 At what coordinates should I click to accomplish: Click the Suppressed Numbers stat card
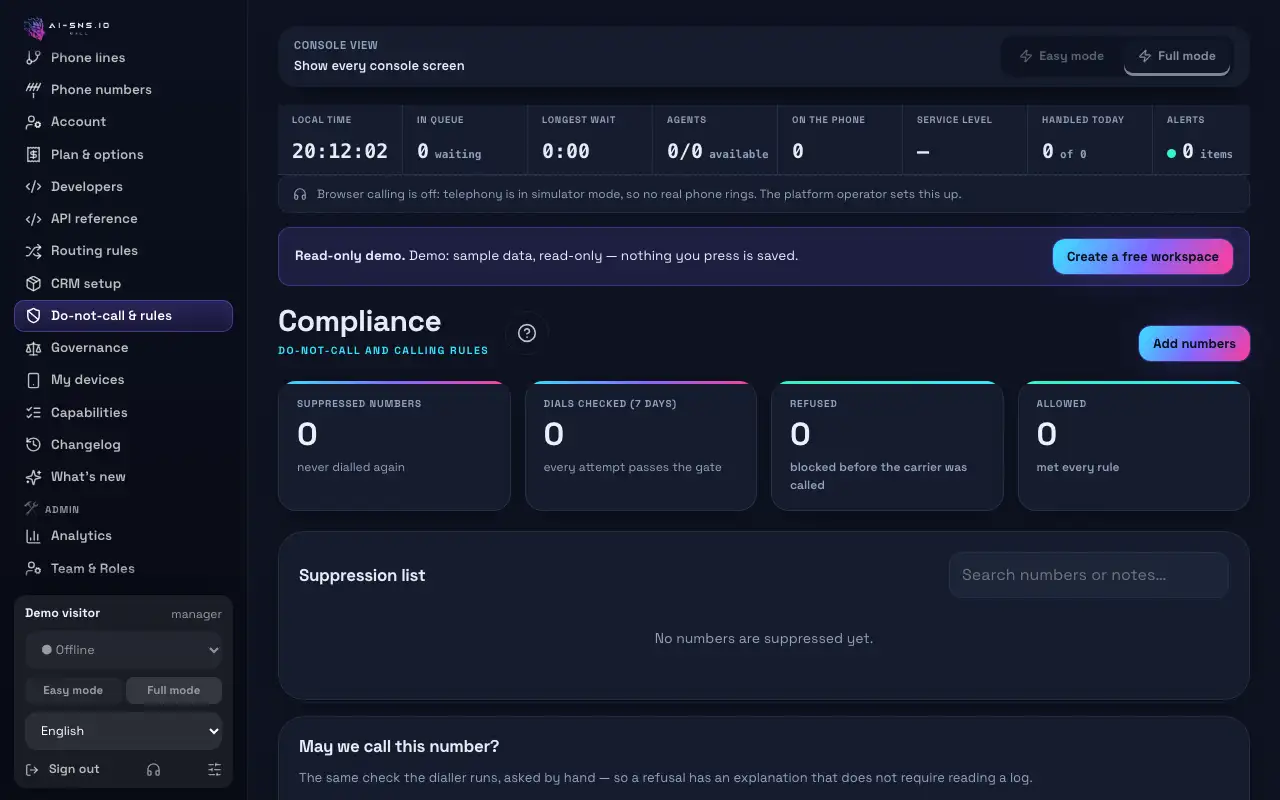[394, 446]
